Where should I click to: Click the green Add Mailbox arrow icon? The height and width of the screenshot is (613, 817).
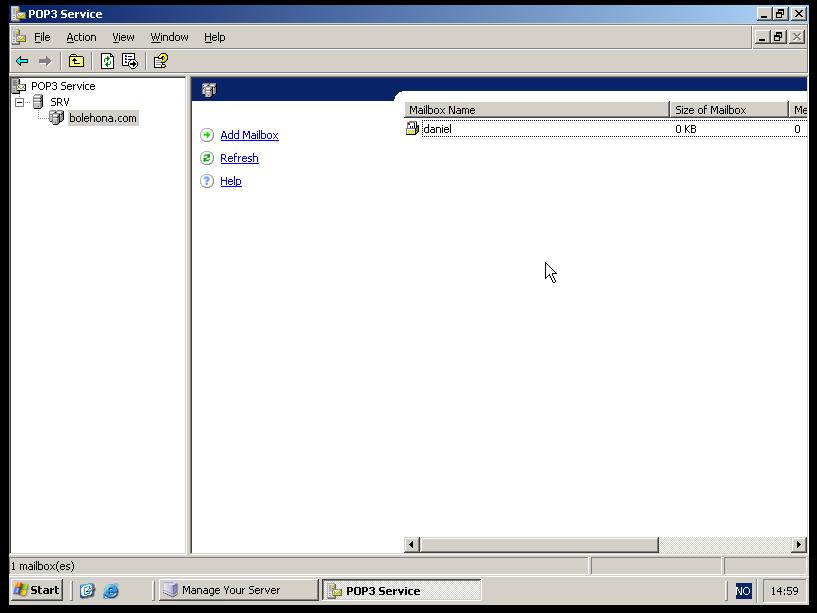click(207, 135)
